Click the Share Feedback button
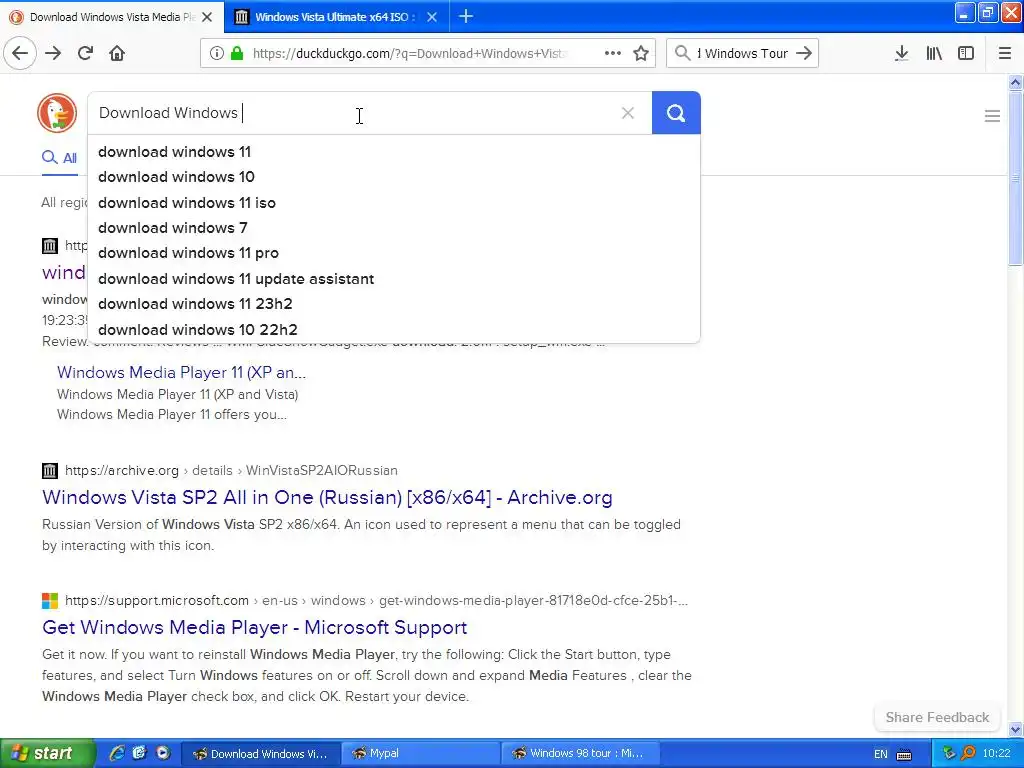1024x768 pixels. pos(937,717)
